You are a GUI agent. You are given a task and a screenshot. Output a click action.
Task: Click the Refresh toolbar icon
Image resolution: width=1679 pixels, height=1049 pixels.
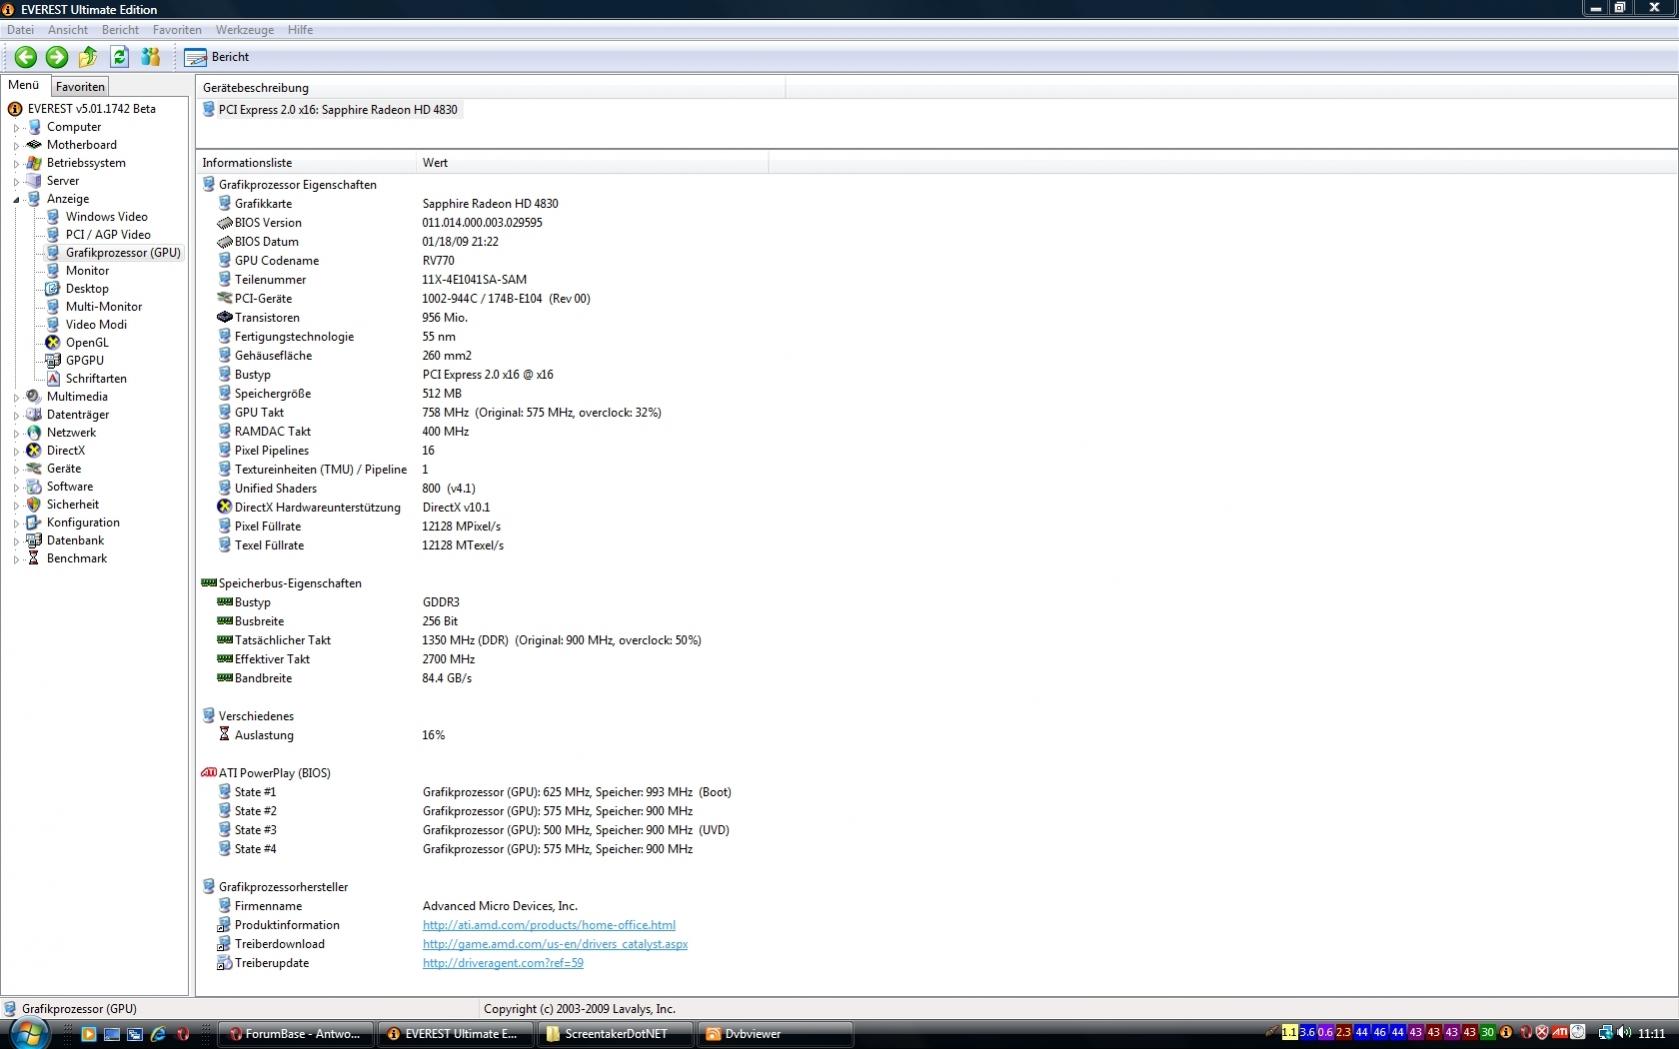point(120,57)
